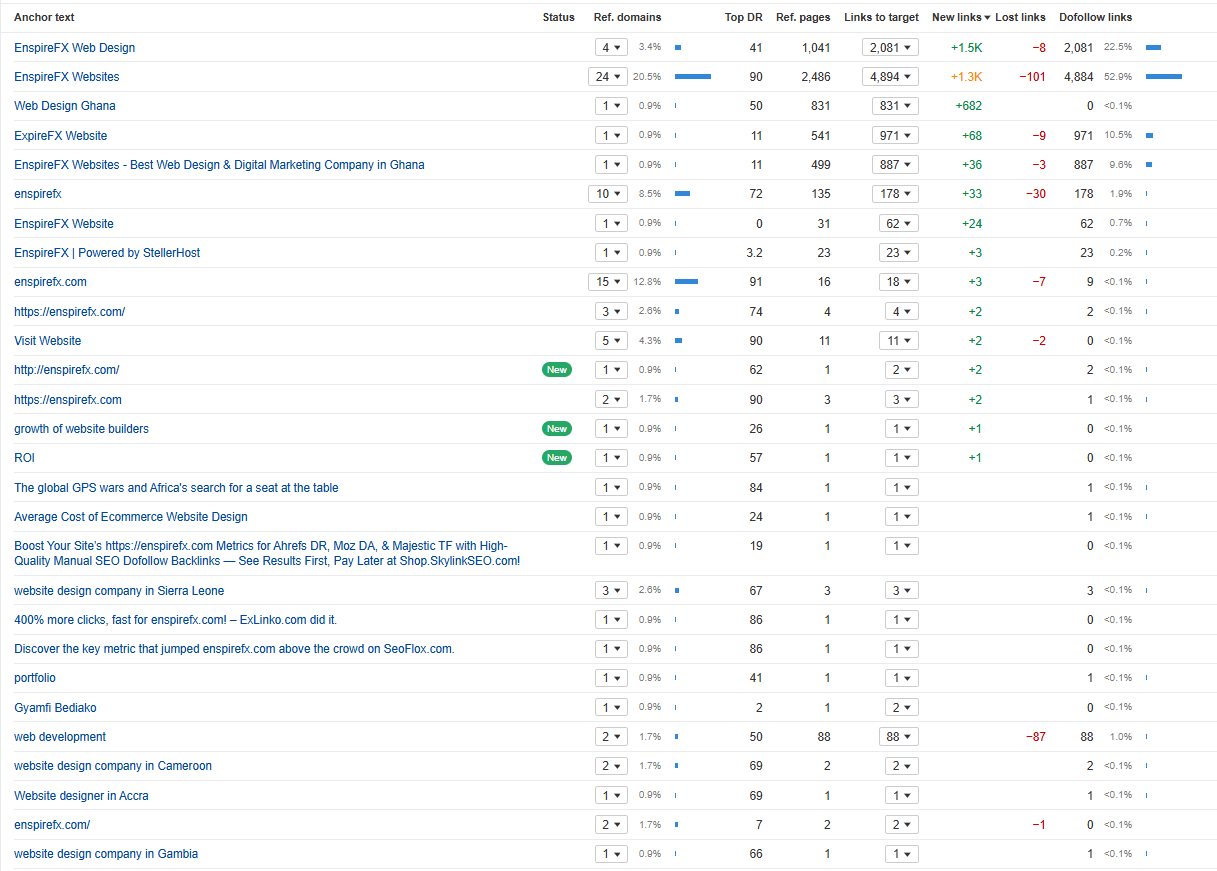Screen dimensions: 1217x871
Task: Open the 2,081 links to target dropdown
Action: [x=890, y=47]
